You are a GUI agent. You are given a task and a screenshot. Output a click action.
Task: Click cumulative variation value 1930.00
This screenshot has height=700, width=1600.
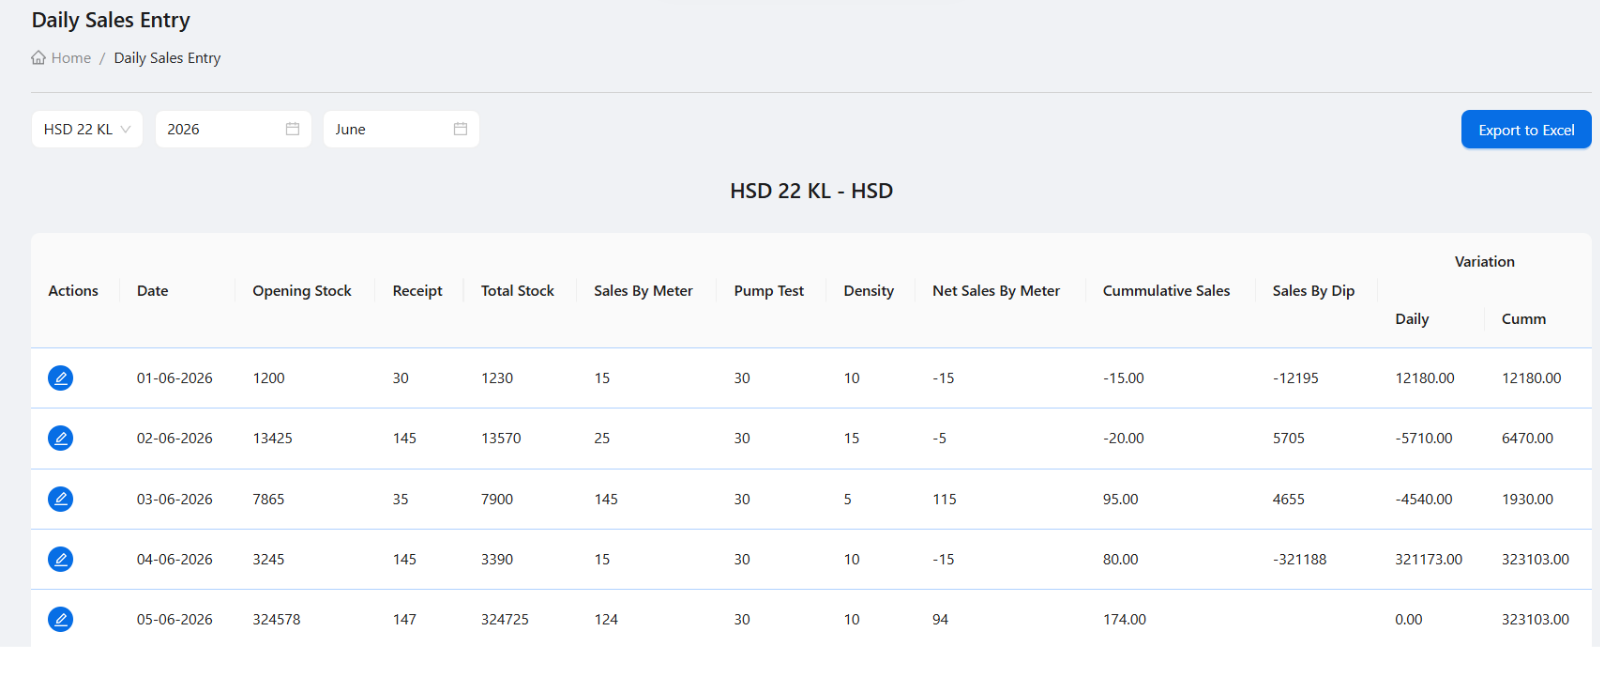pyautogui.click(x=1527, y=499)
